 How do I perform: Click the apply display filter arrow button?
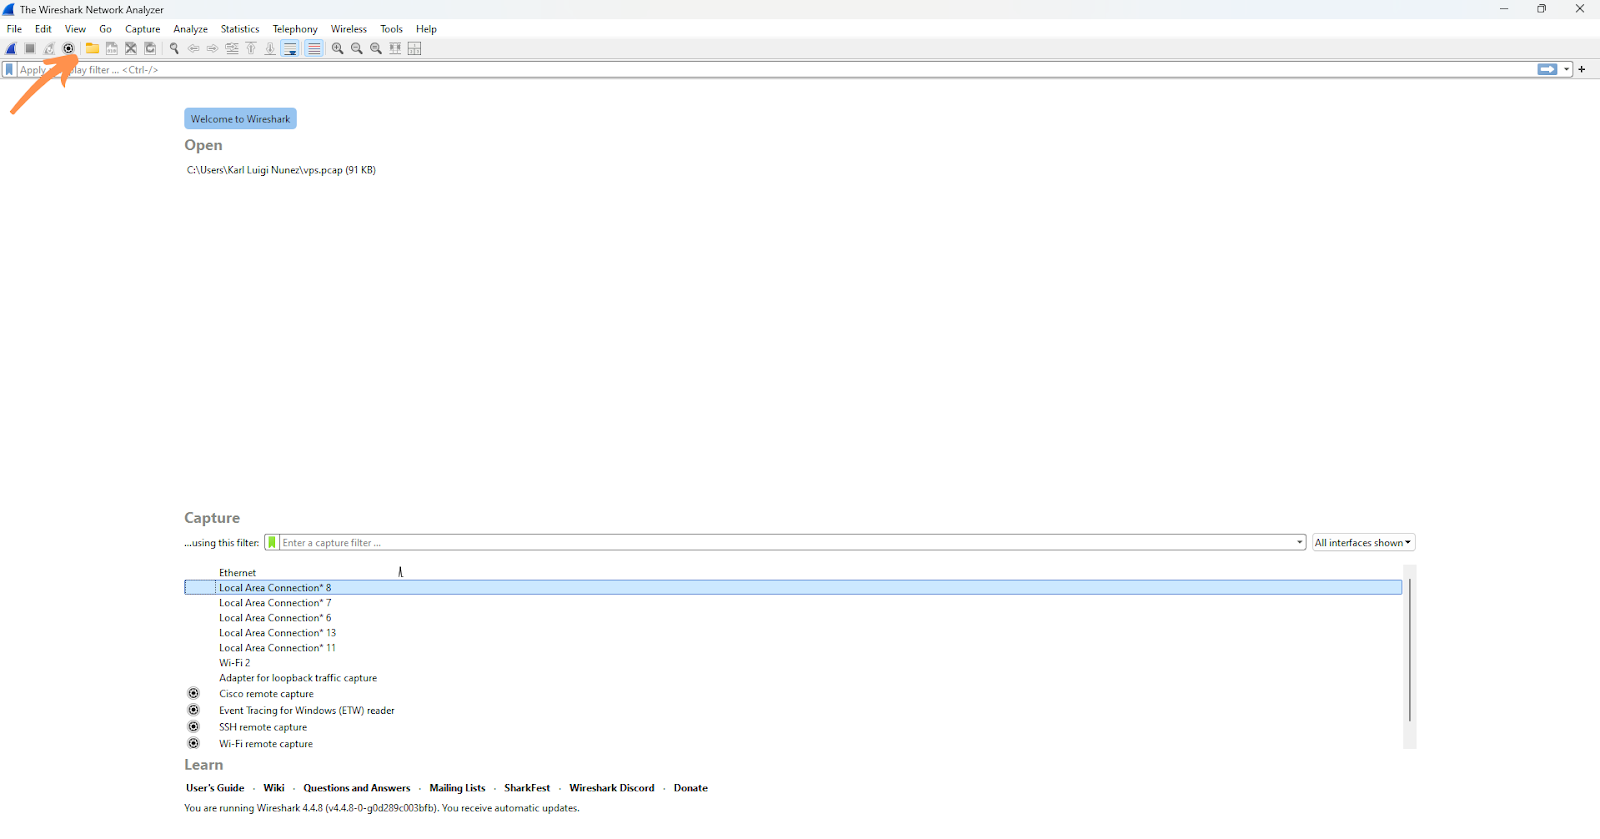click(x=1547, y=69)
